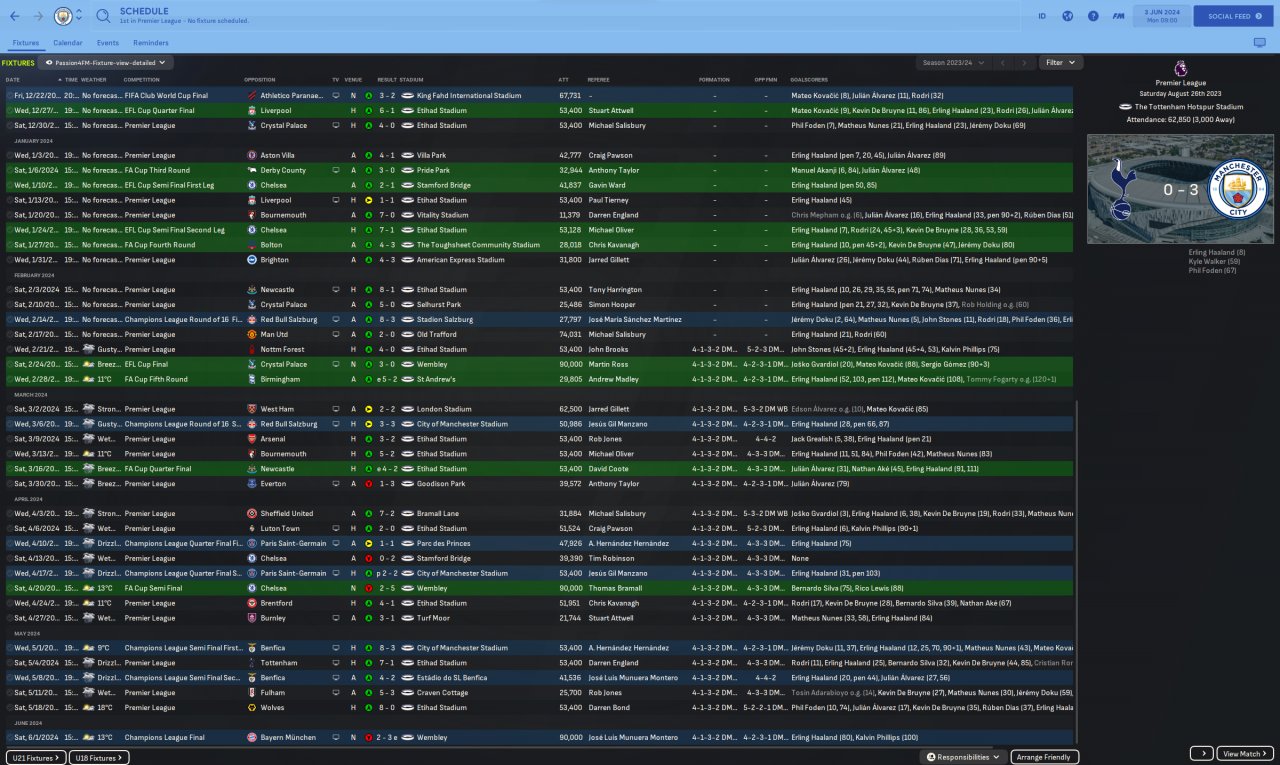Click the previous season arrow
The width and height of the screenshot is (1280, 765).
1003,62
